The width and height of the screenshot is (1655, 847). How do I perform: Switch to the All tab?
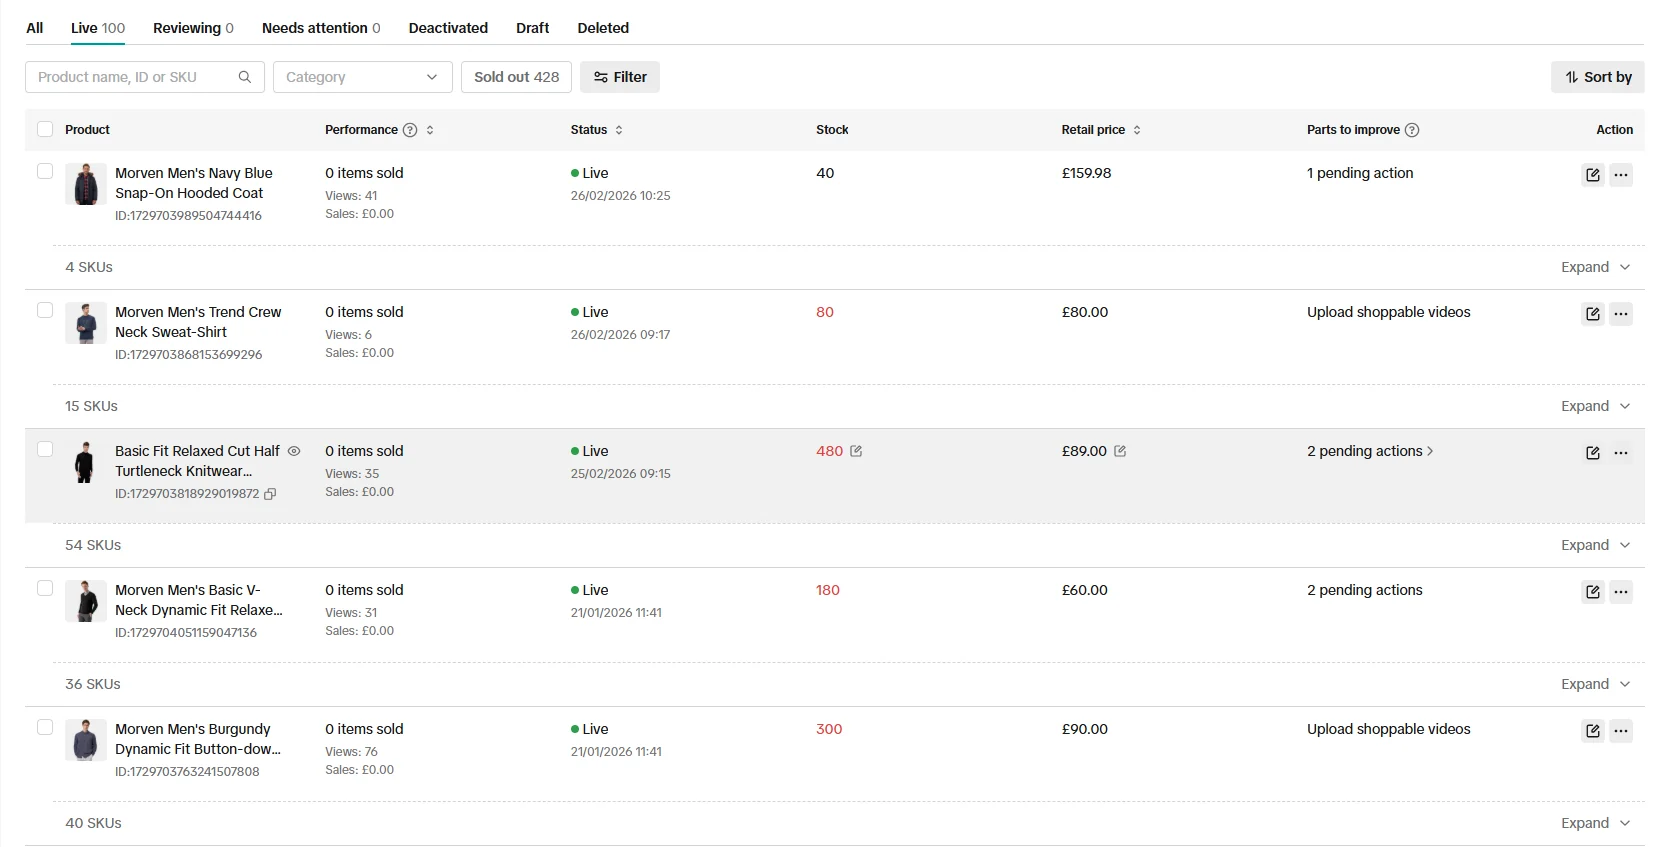tap(34, 28)
